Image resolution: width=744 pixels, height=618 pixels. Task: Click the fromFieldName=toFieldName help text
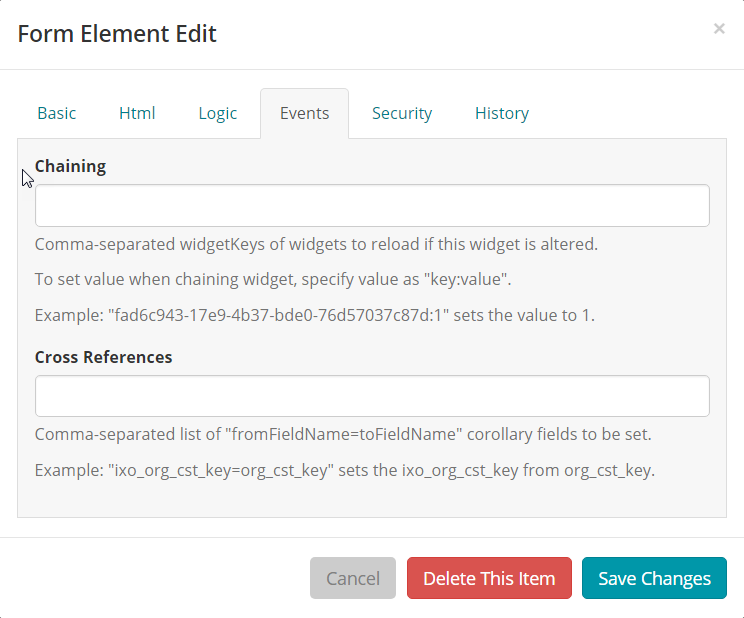point(343,434)
